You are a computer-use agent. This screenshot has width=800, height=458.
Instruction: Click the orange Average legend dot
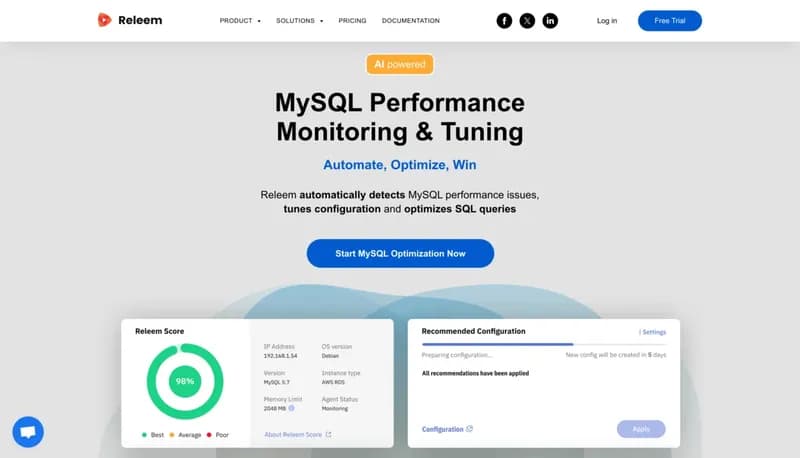tap(172, 435)
